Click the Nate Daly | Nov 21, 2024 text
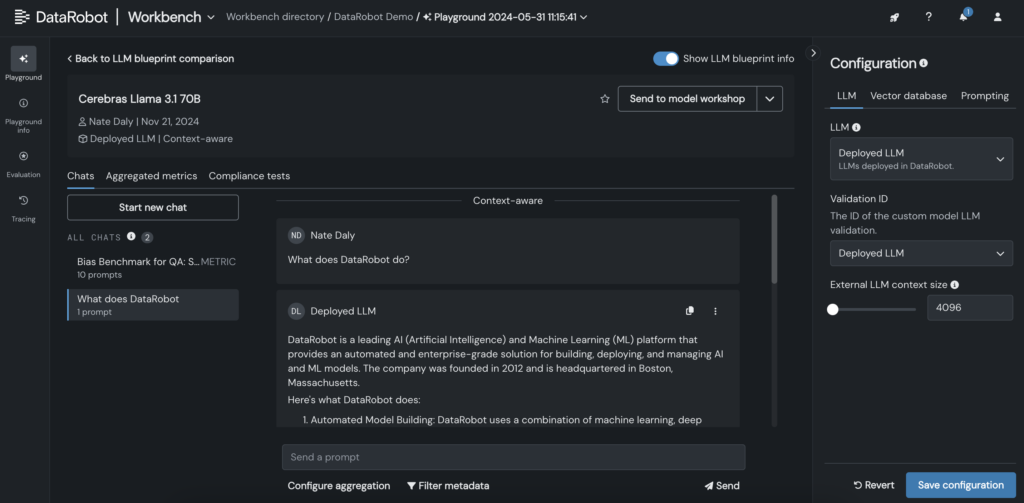 [138, 122]
